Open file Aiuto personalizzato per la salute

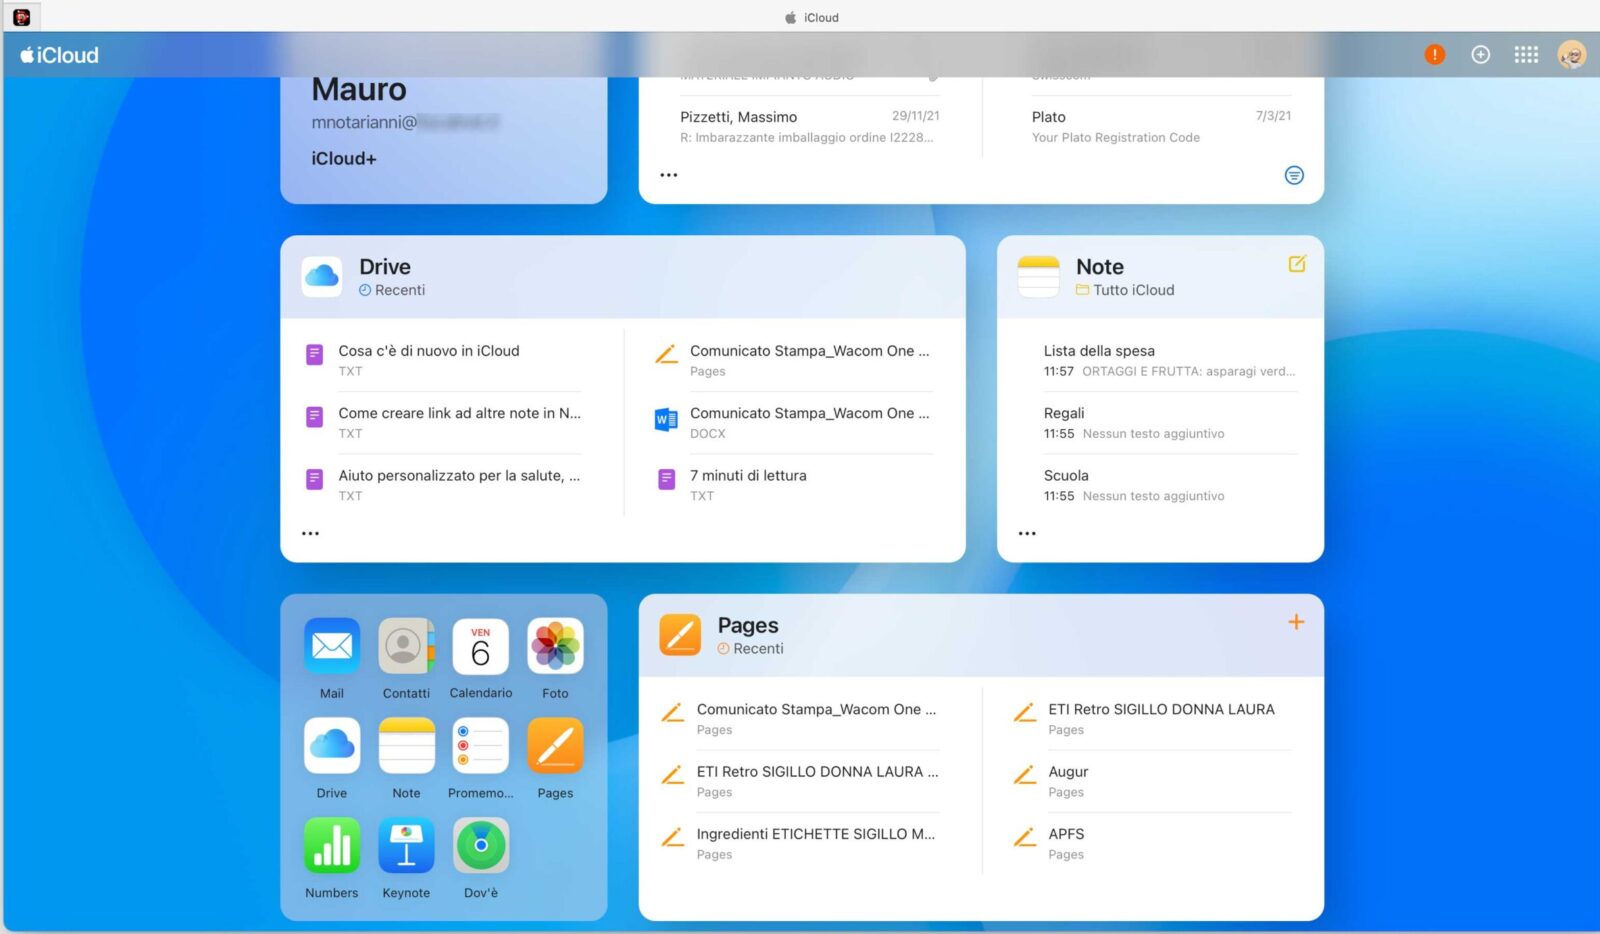pyautogui.click(x=443, y=485)
